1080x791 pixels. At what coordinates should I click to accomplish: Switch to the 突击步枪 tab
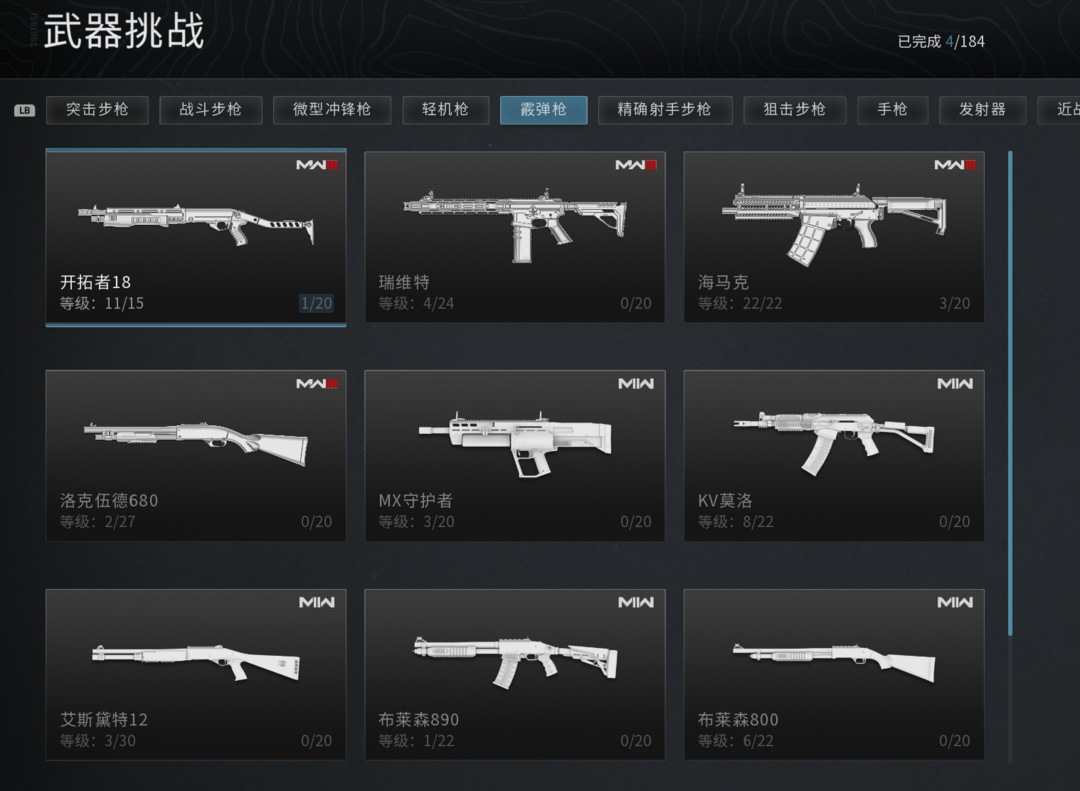(x=97, y=110)
